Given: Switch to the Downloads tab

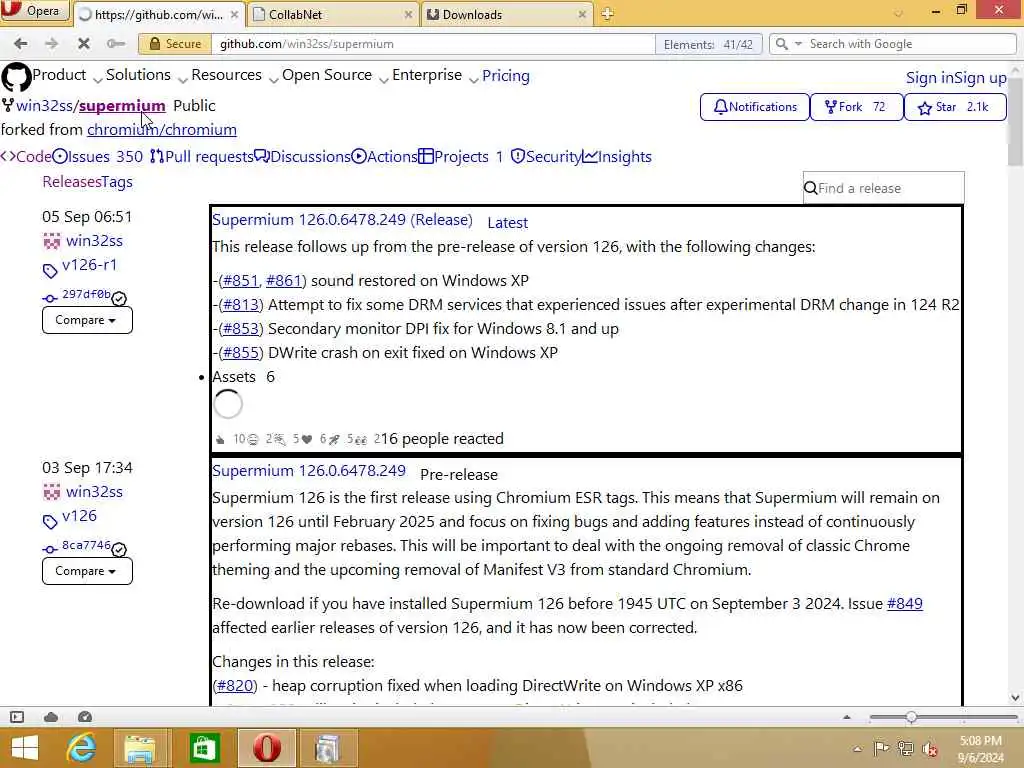Looking at the screenshot, I should coord(507,14).
